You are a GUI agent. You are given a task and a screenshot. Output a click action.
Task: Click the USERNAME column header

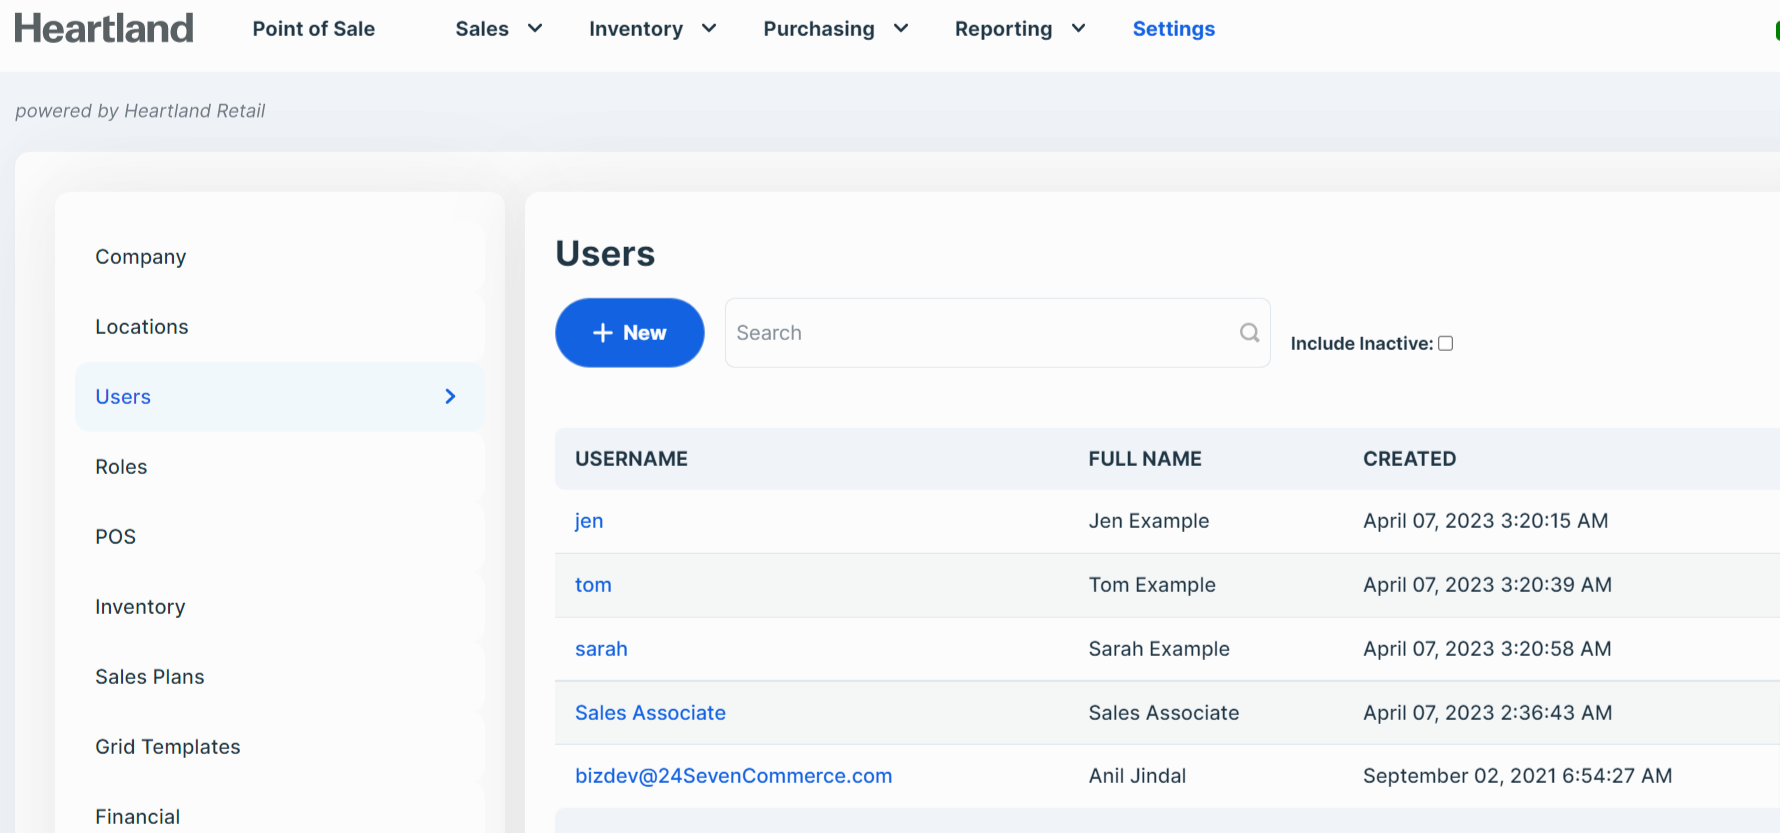pyautogui.click(x=631, y=459)
